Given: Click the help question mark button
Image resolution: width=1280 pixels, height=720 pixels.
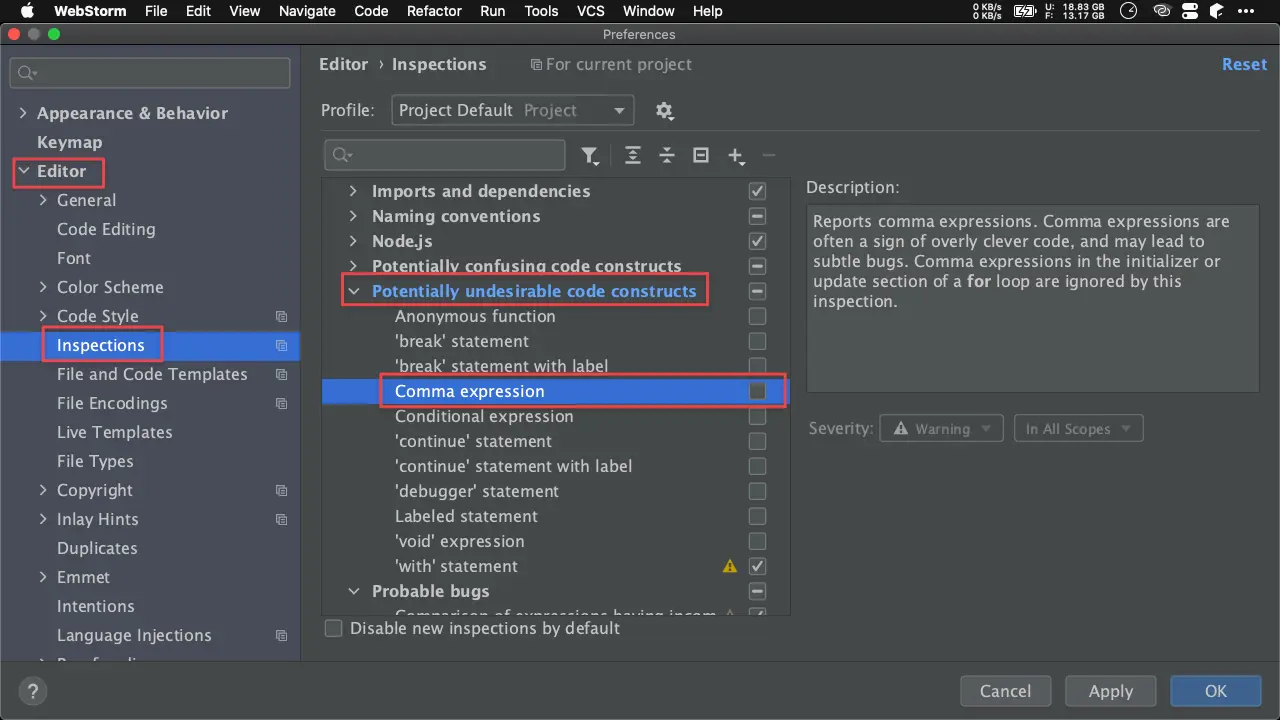Looking at the screenshot, I should tap(33, 691).
